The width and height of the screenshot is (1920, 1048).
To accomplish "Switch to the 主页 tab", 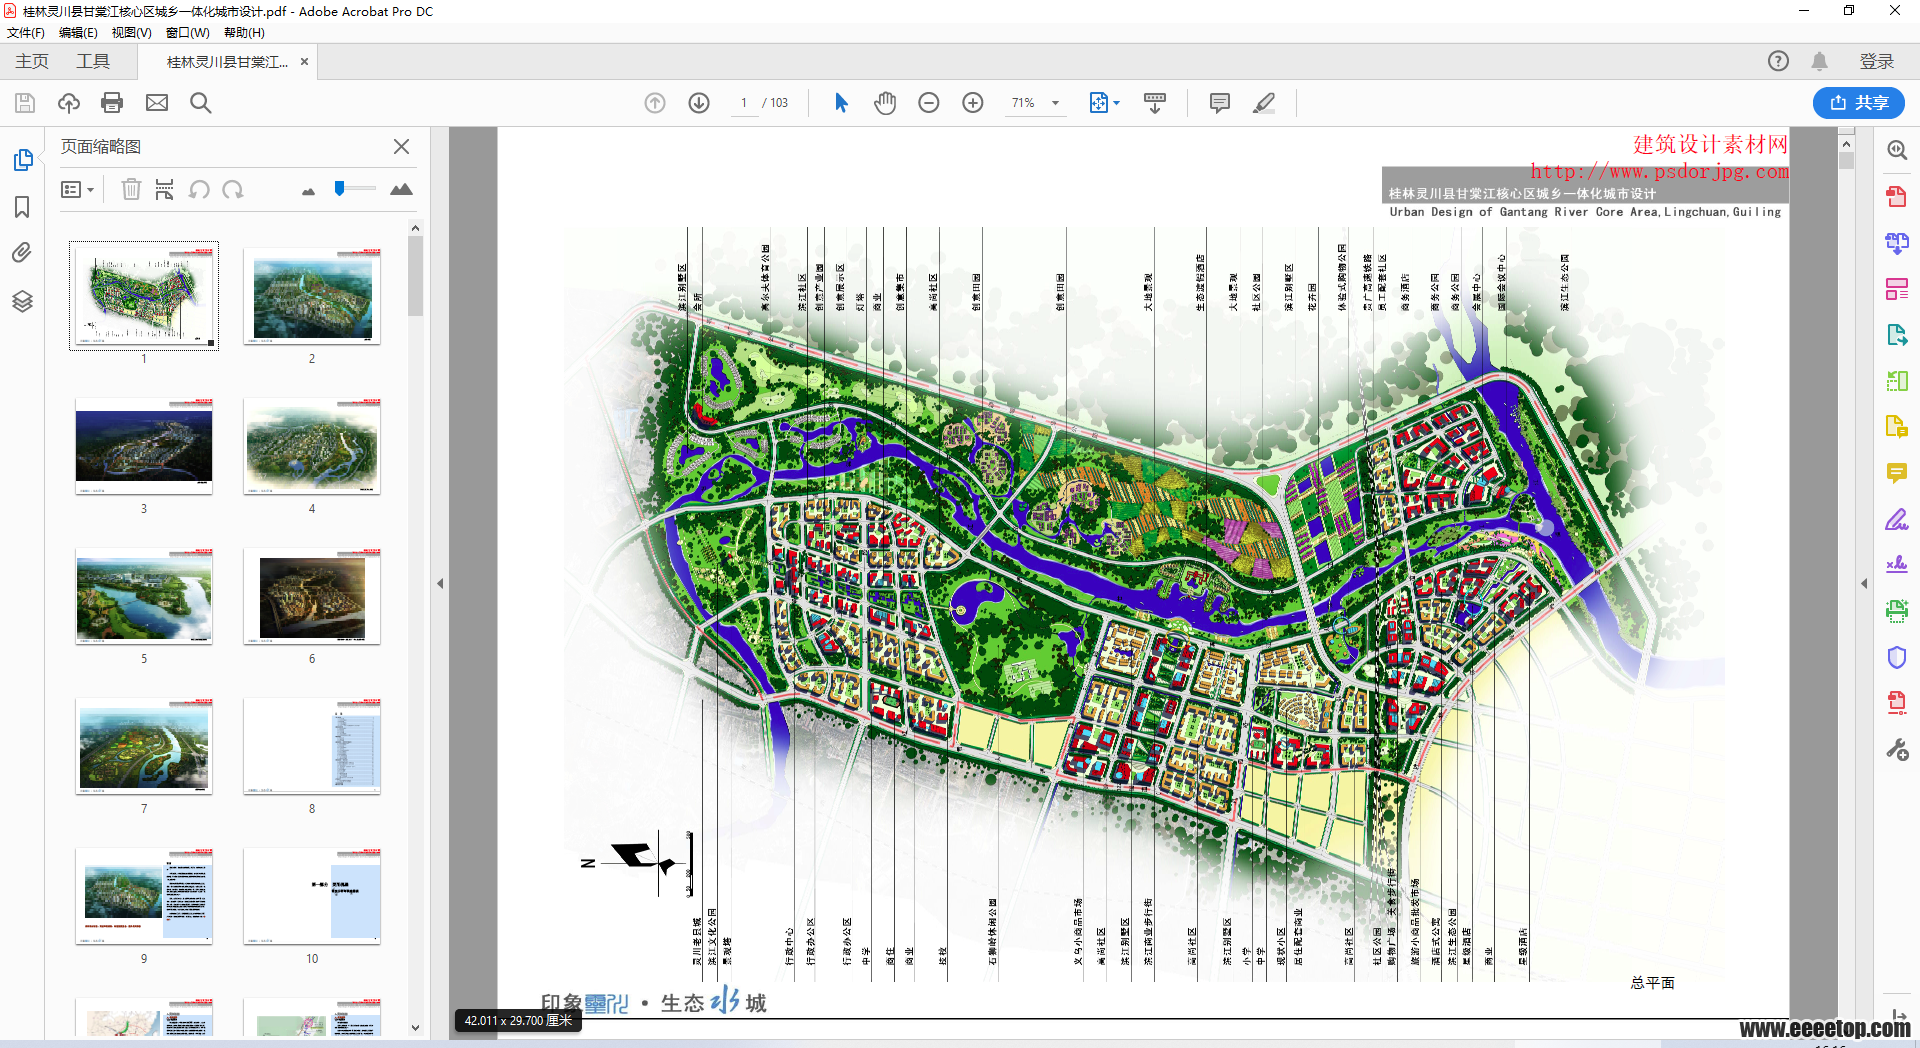I will pos(32,62).
